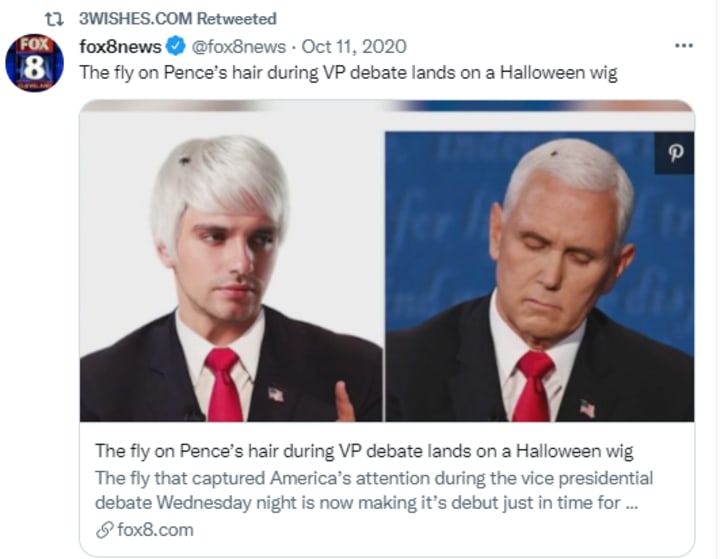Click the chain link icon beside fox8.com
The height and width of the screenshot is (559, 720).
coord(104,530)
